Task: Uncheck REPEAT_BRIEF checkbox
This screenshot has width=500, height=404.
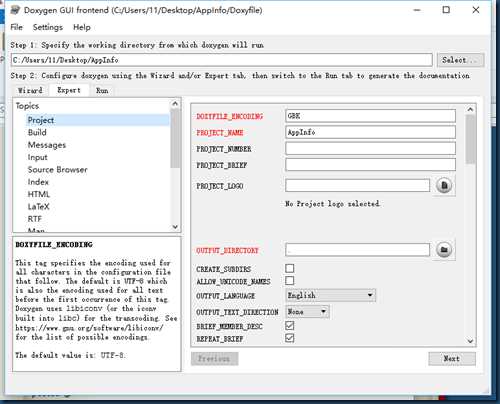Action: (290, 338)
